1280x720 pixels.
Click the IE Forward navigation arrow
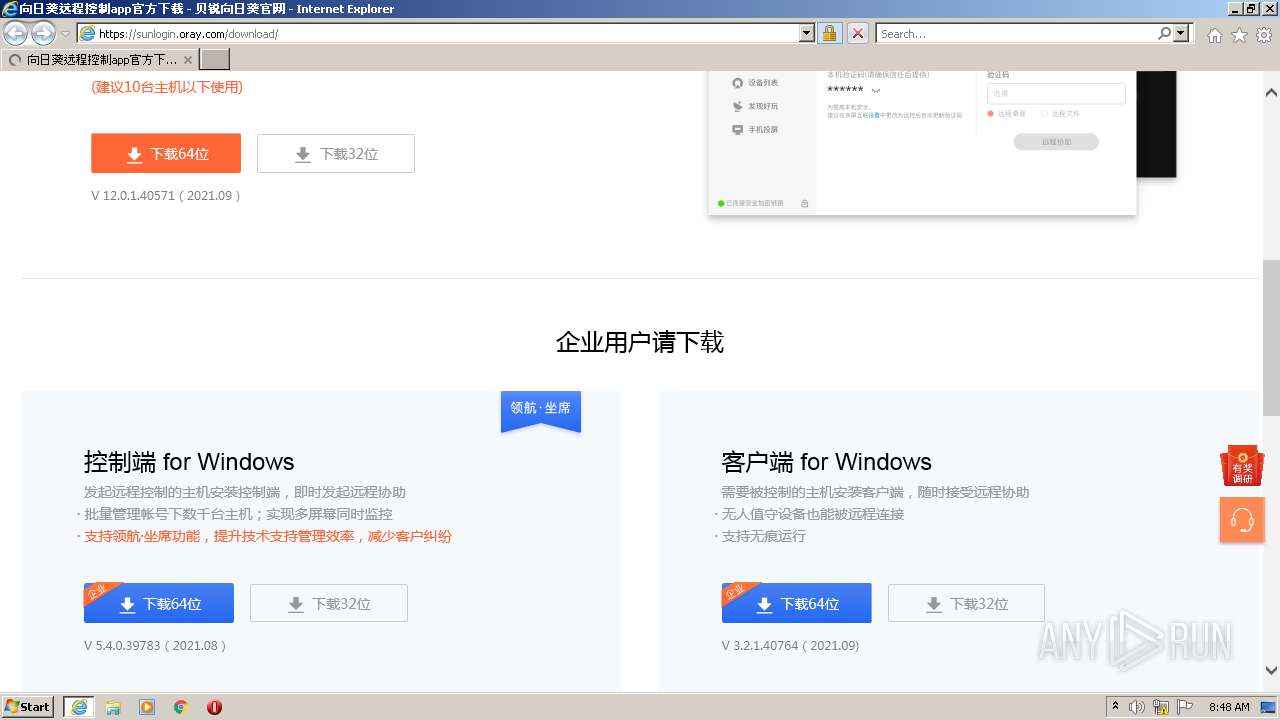pos(43,33)
